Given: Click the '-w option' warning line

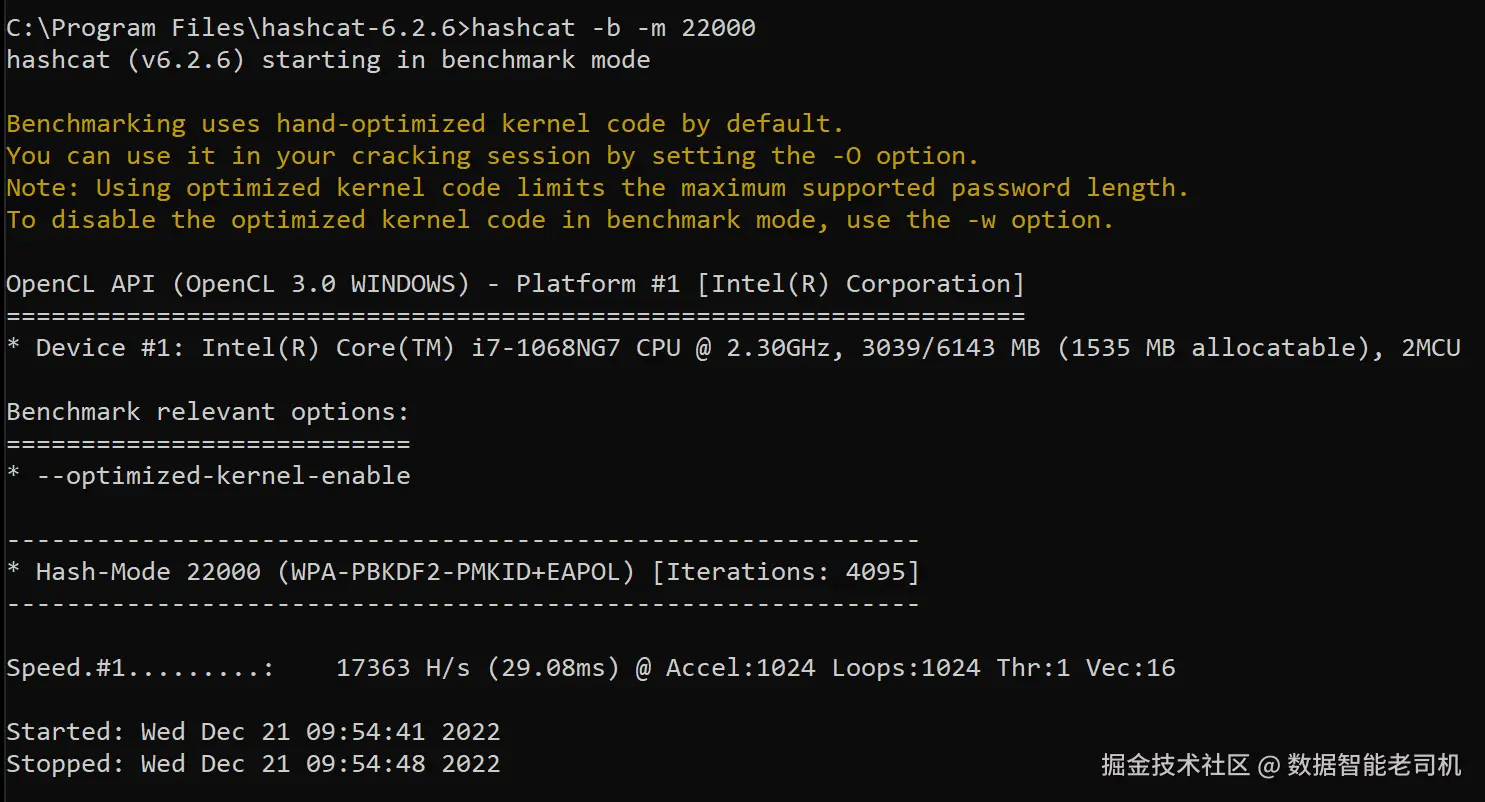Looking at the screenshot, I should (559, 220).
